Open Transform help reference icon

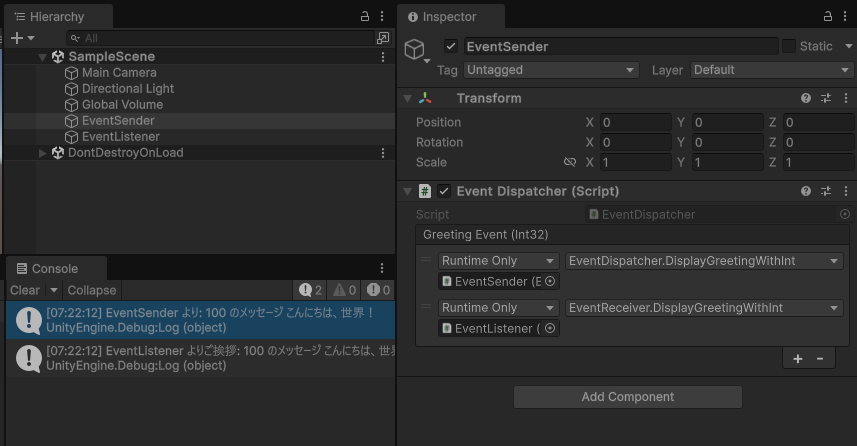coord(806,98)
